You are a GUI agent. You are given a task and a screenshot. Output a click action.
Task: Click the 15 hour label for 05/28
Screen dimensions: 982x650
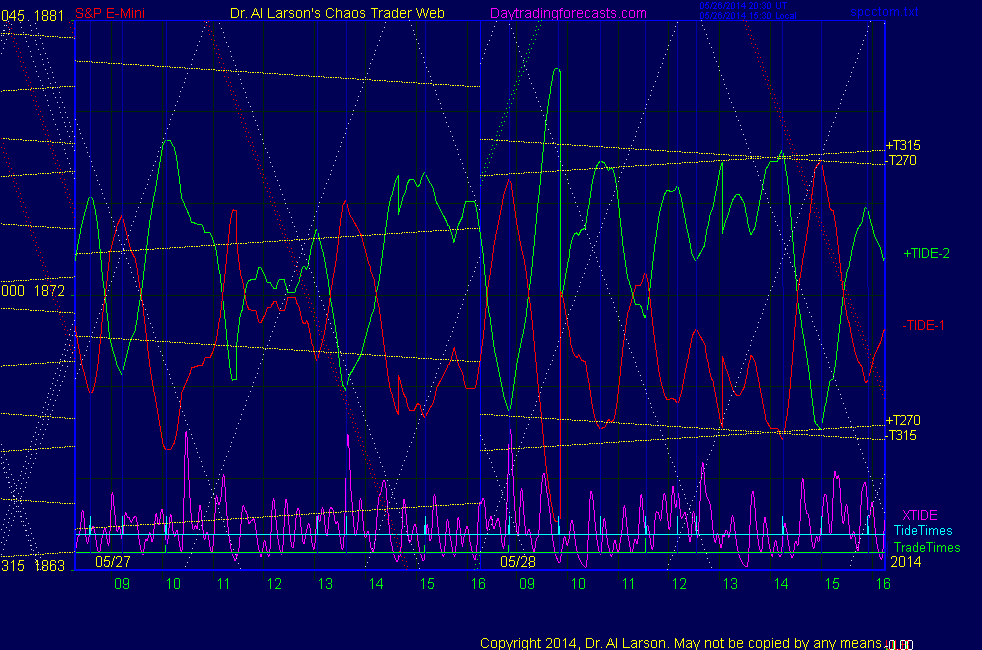pyautogui.click(x=832, y=584)
